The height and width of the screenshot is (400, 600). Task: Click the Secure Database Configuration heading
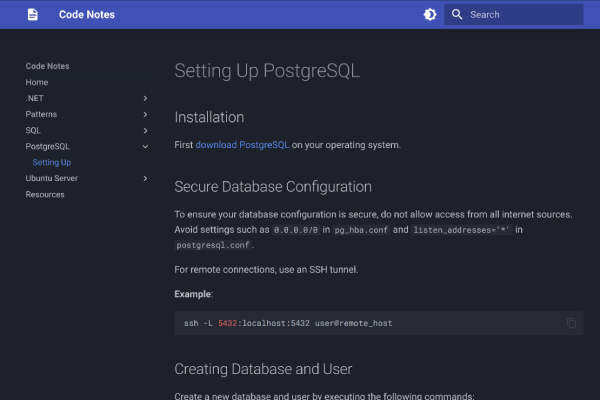click(x=273, y=187)
